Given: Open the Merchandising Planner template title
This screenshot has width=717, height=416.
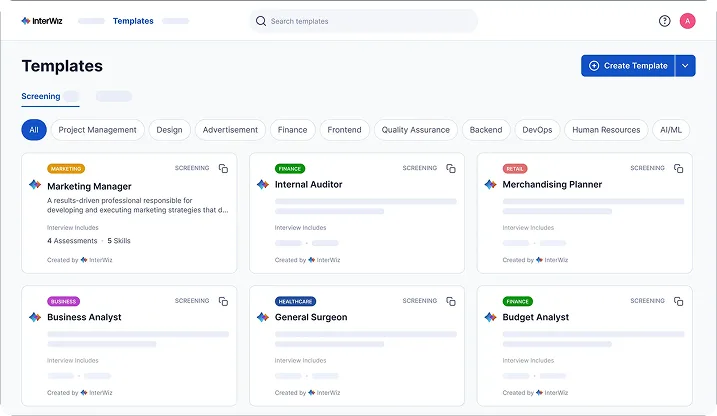Looking at the screenshot, I should (x=552, y=185).
